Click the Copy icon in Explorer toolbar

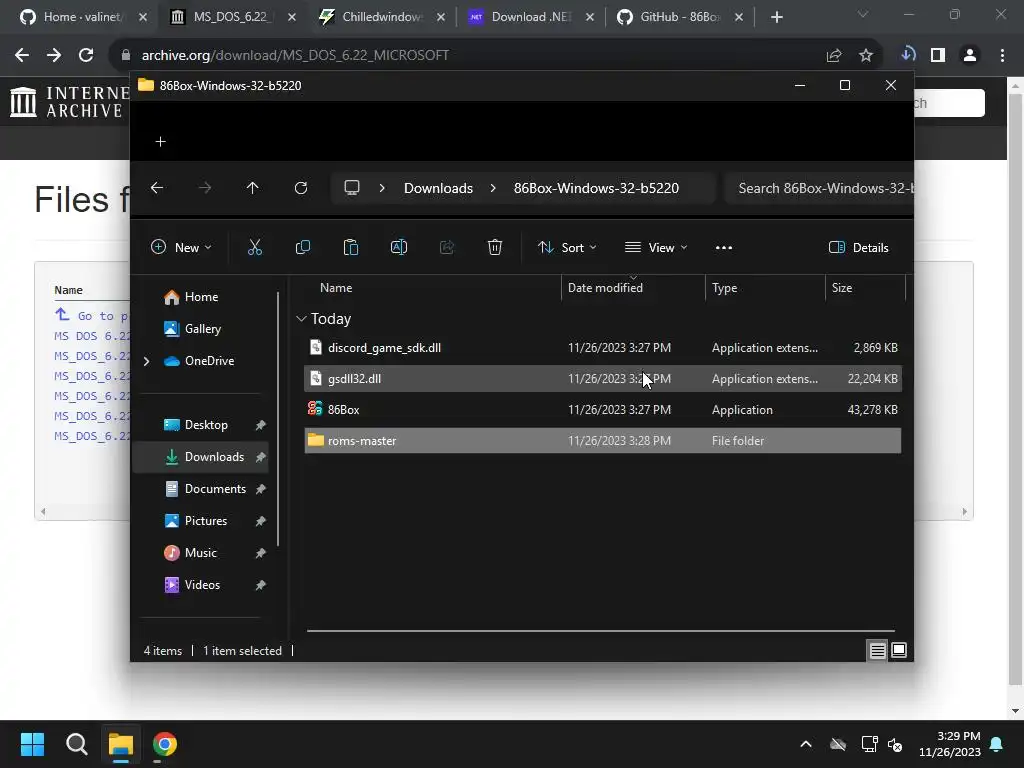coord(302,248)
